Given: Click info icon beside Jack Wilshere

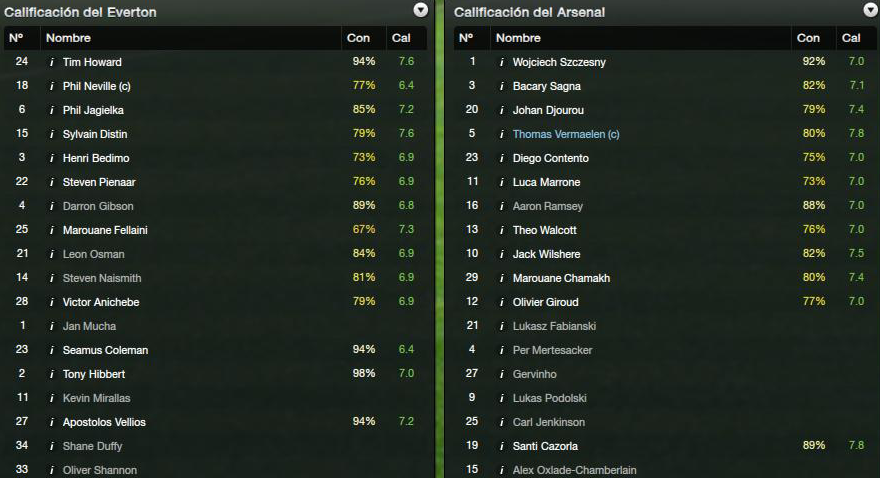Looking at the screenshot, I should pos(502,254).
